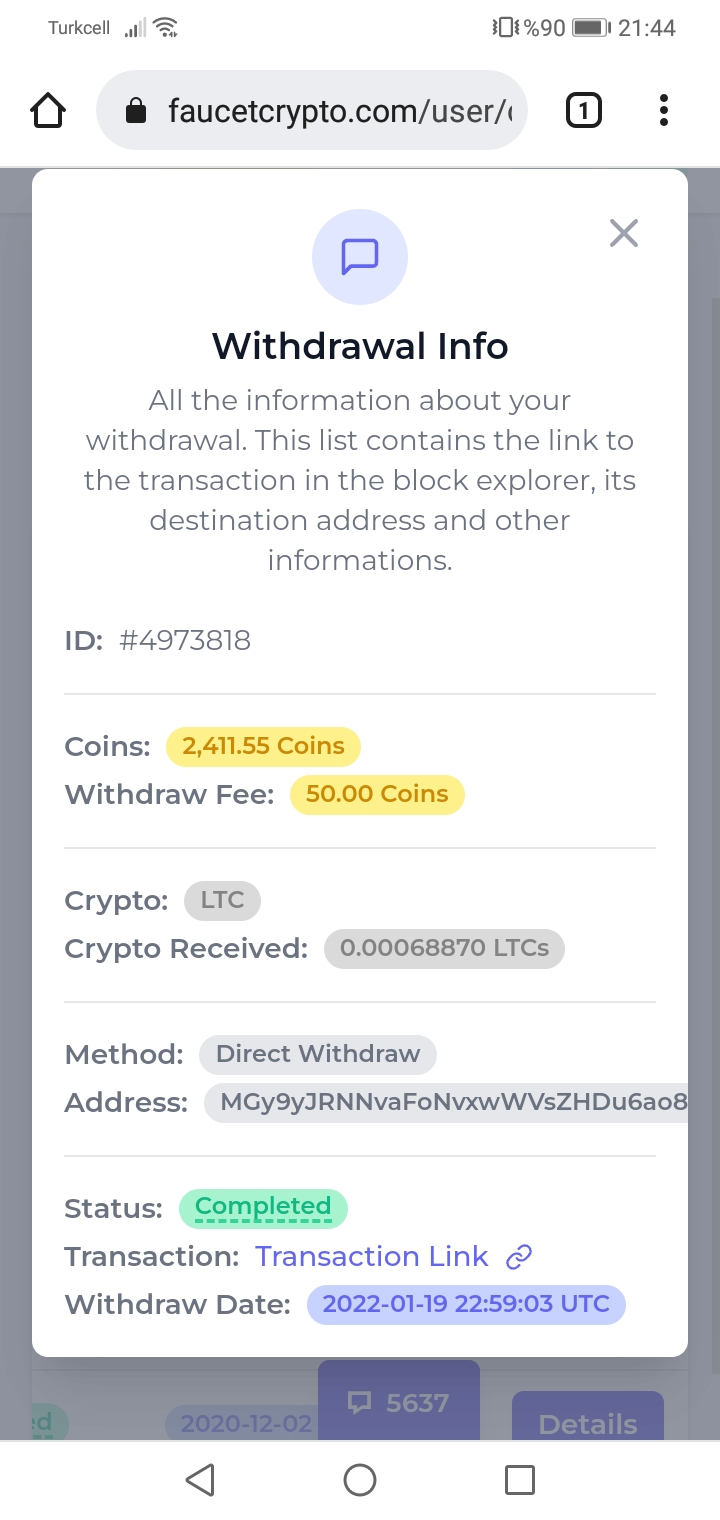Select the 2,411.55 Coins badge

click(263, 746)
